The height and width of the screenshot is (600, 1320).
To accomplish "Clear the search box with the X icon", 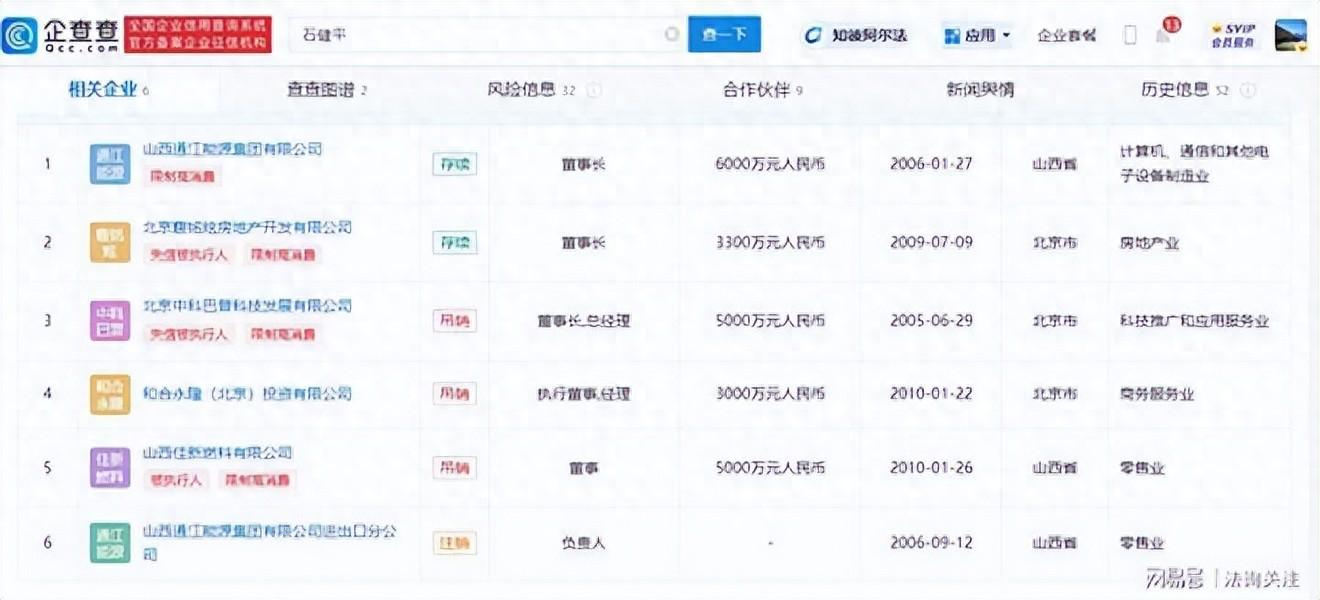I will pyautogui.click(x=672, y=34).
